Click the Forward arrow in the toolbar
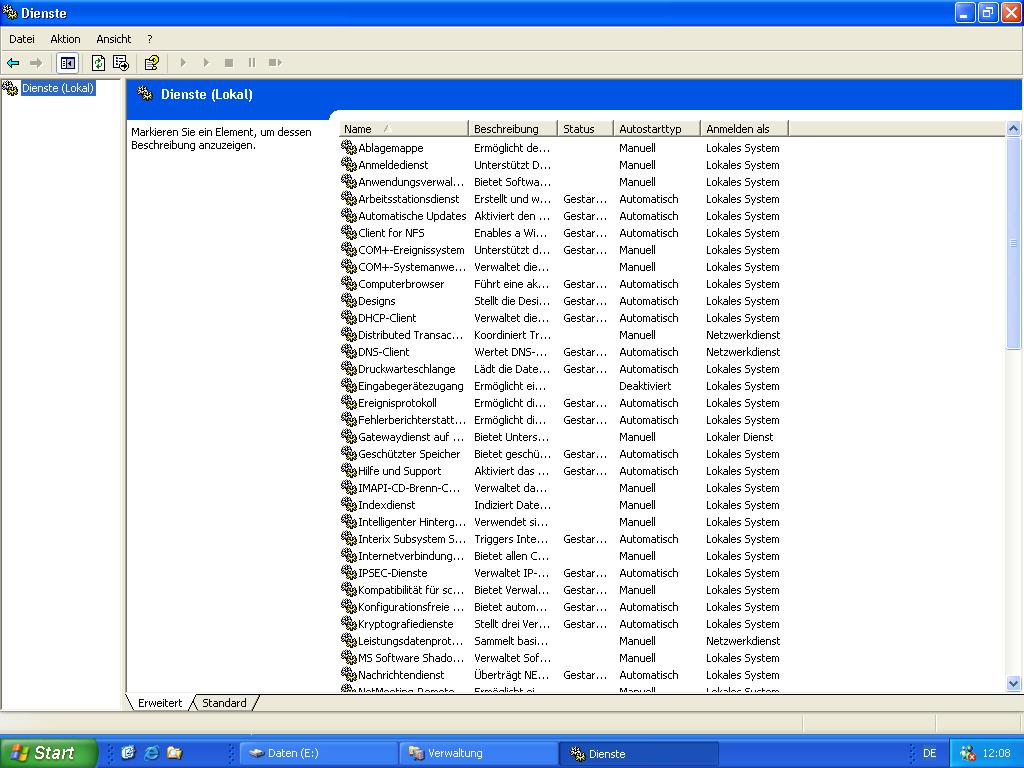The image size is (1024, 768). point(36,63)
